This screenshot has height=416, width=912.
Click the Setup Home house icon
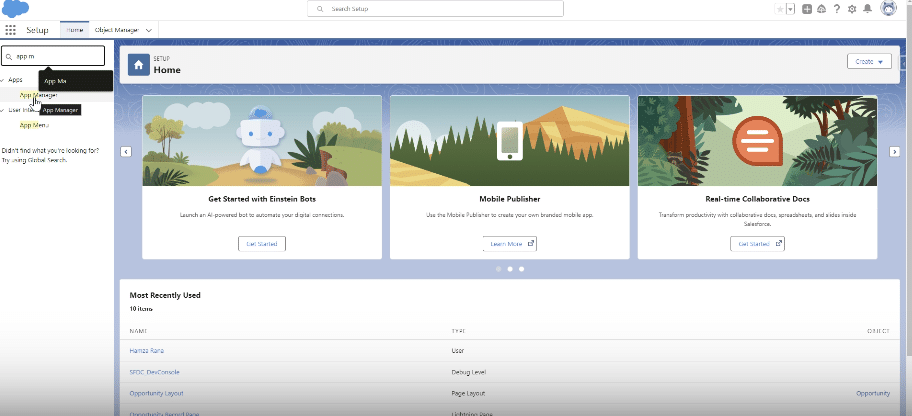[x=138, y=65]
